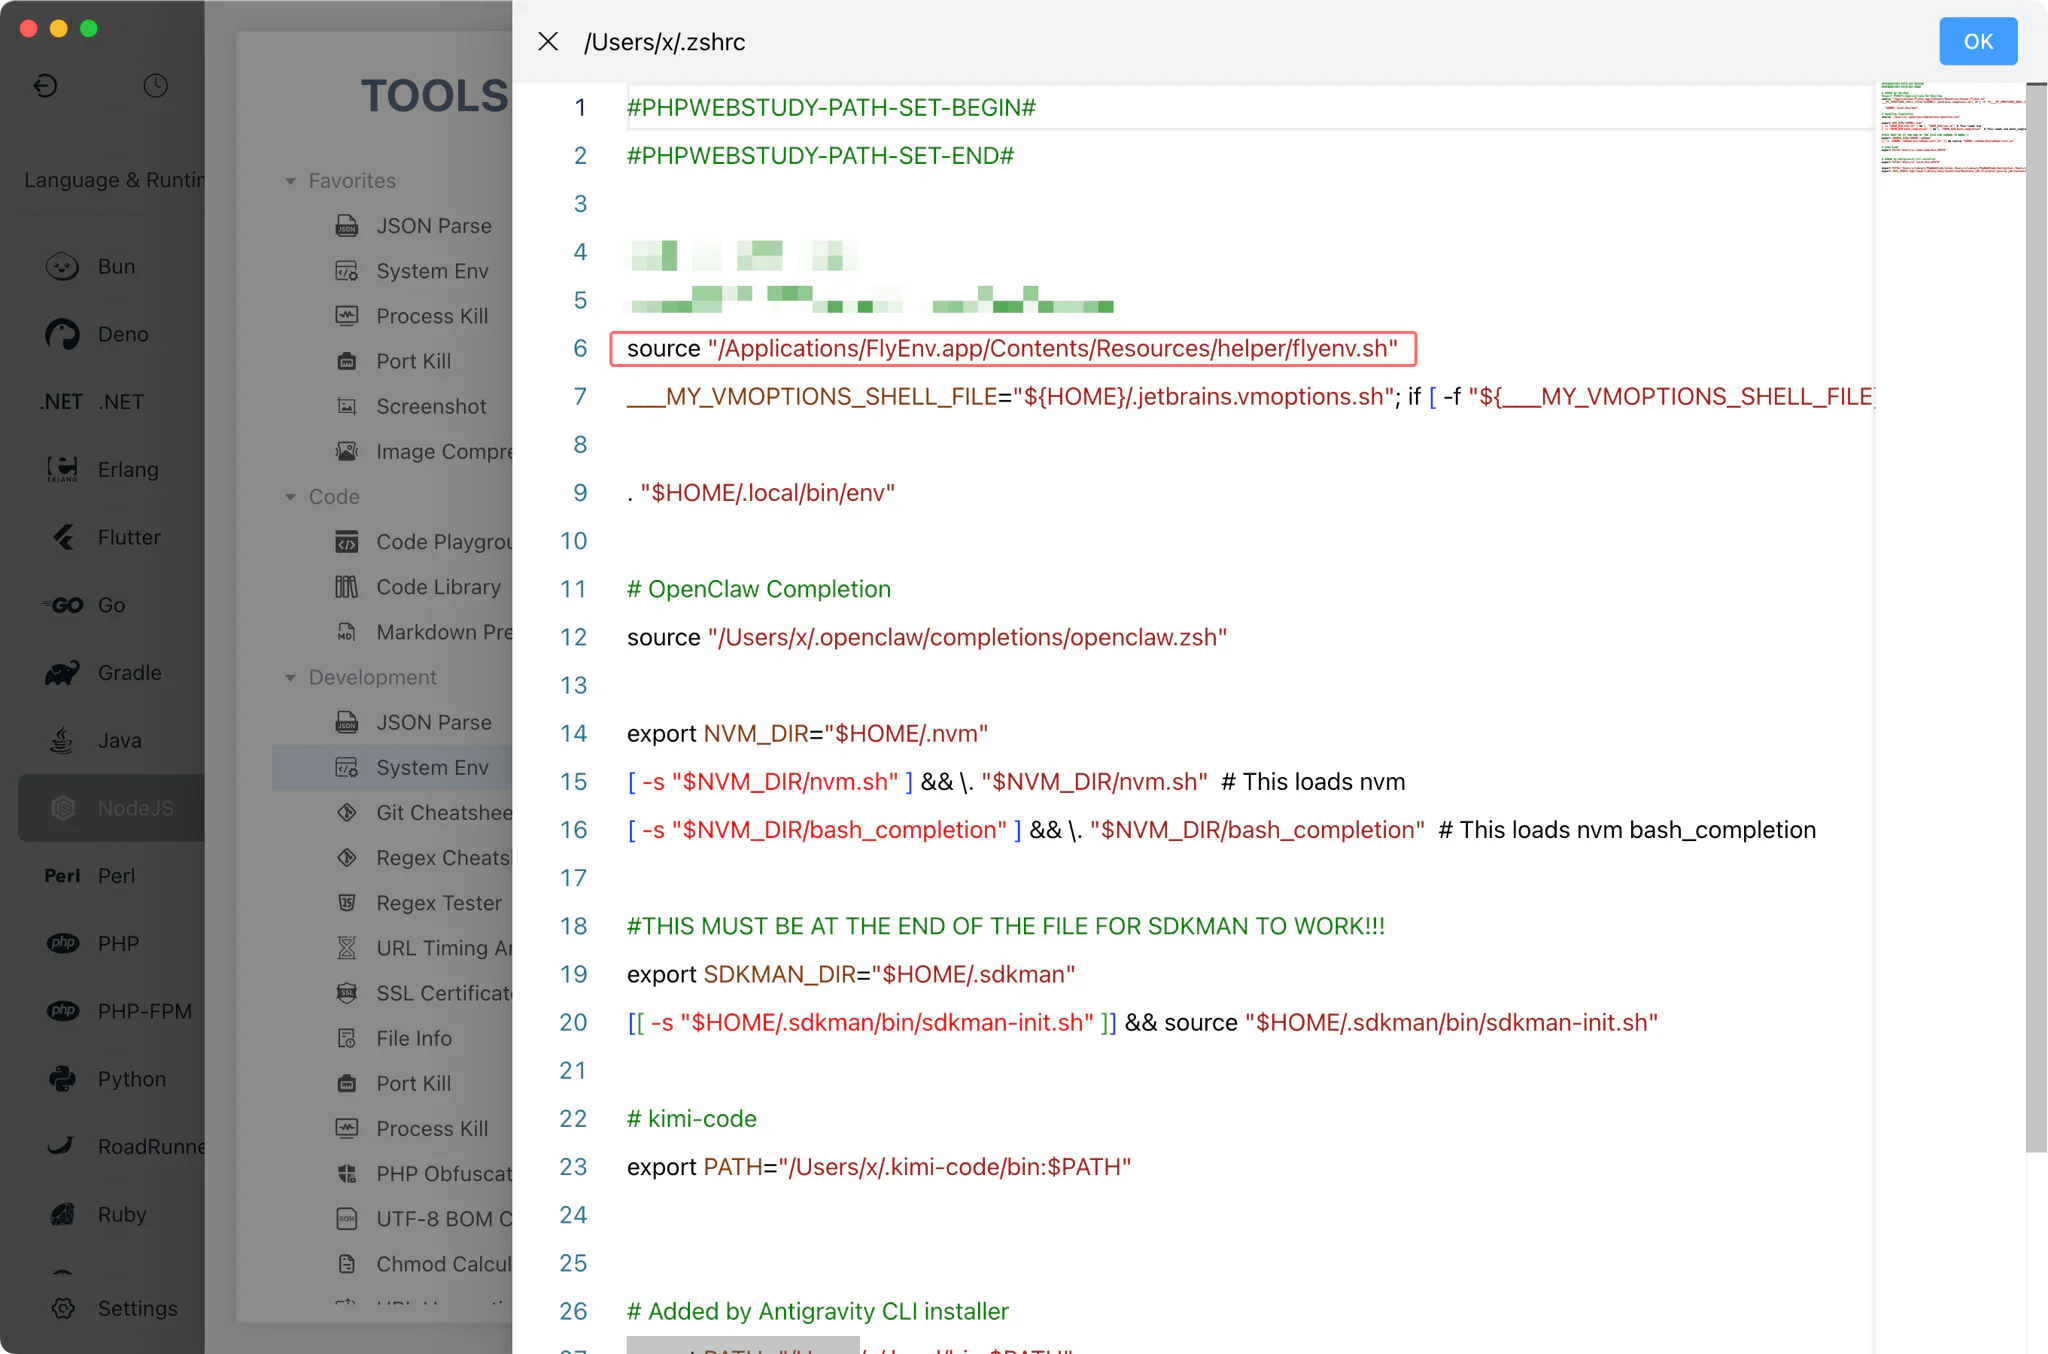
Task: Open the Image Compress tool
Action: (x=422, y=451)
